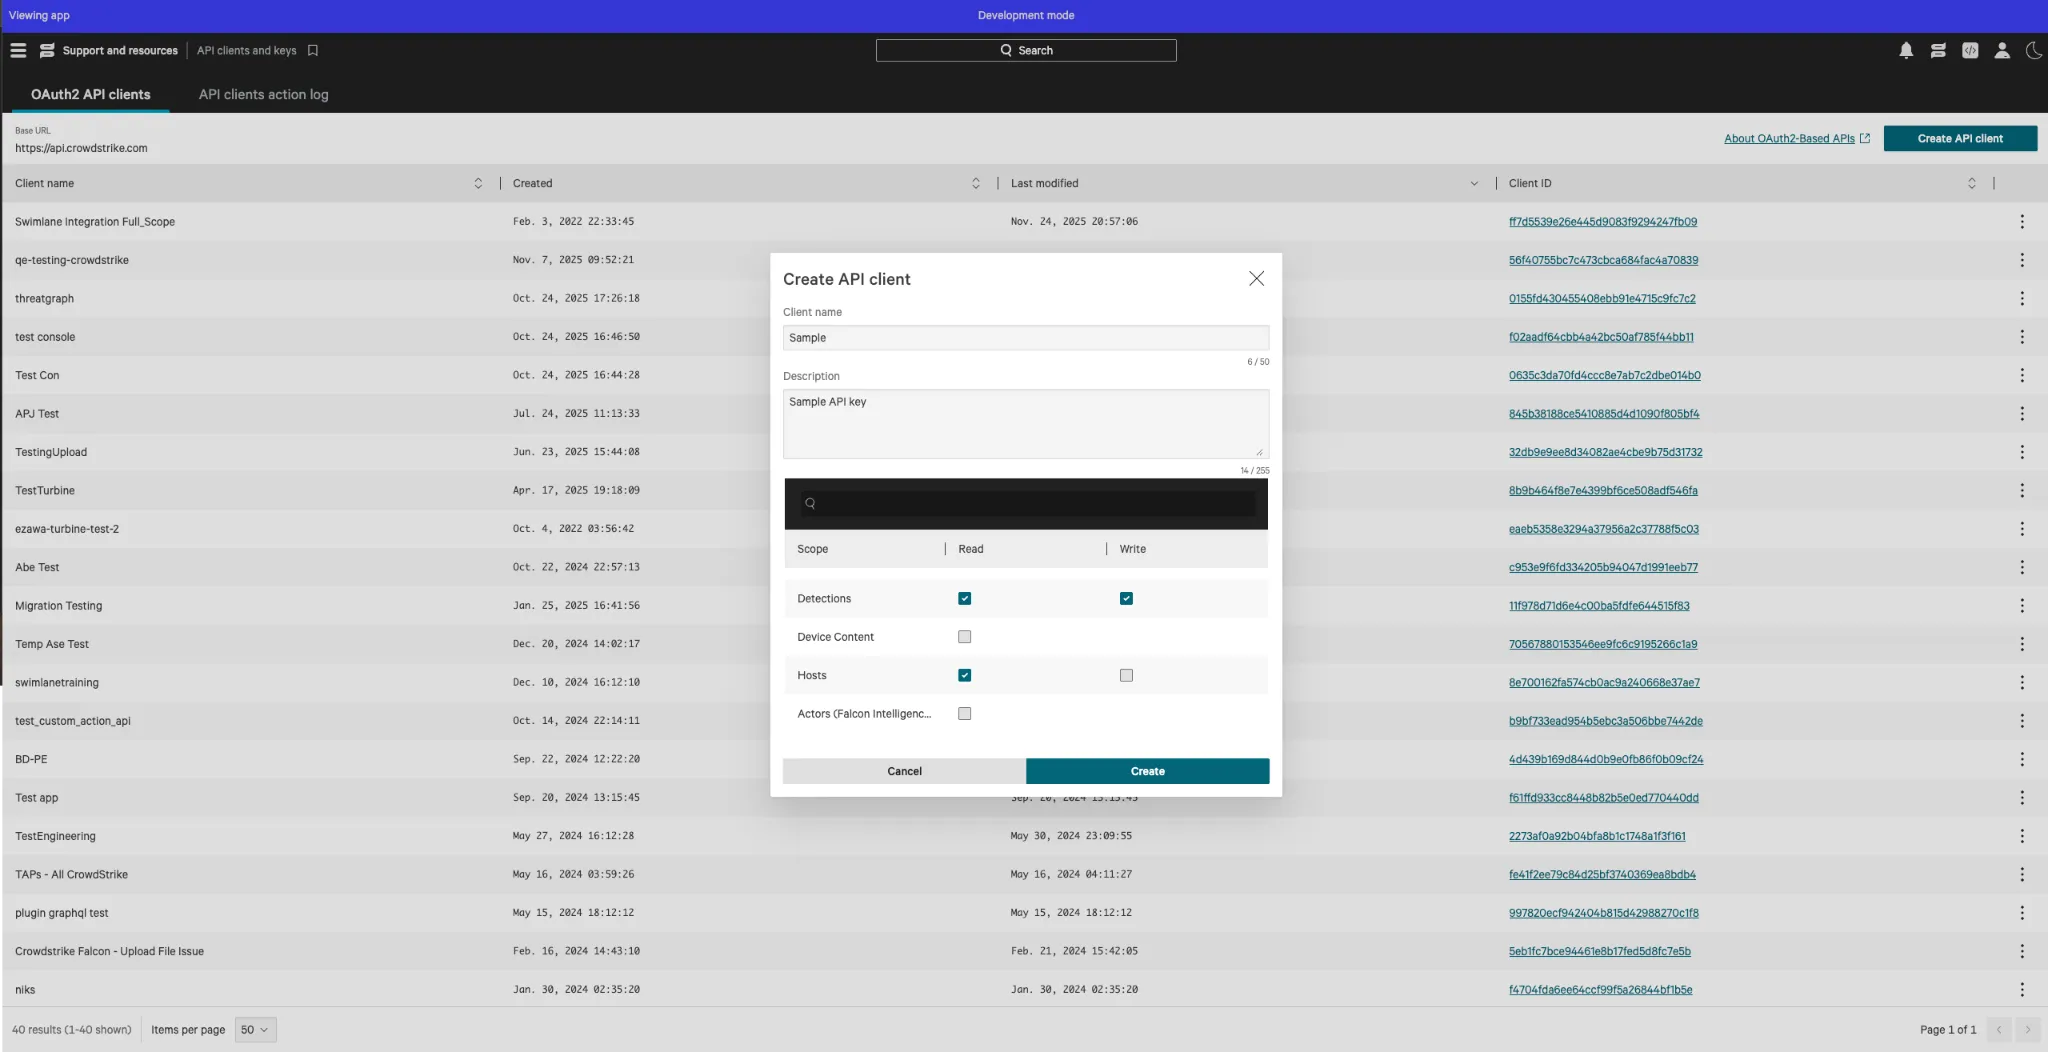Sort by Last modified column arrow
The image size is (2048, 1052).
pos(1474,183)
